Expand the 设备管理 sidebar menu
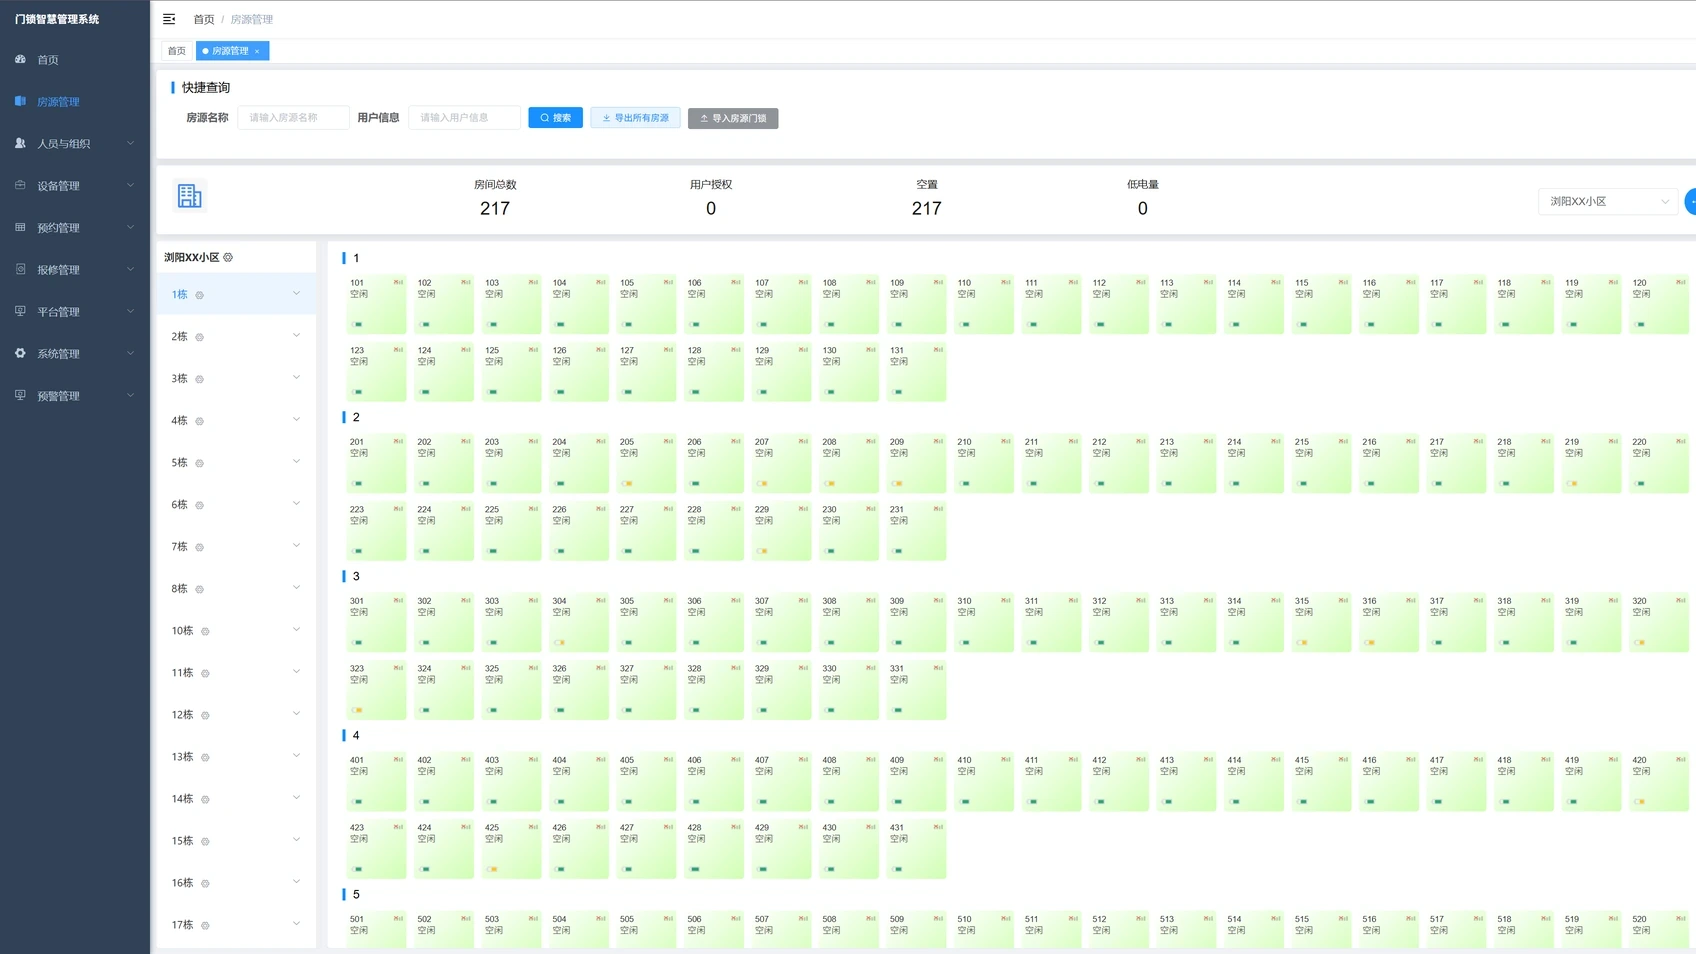The width and height of the screenshot is (1696, 954). coord(75,185)
